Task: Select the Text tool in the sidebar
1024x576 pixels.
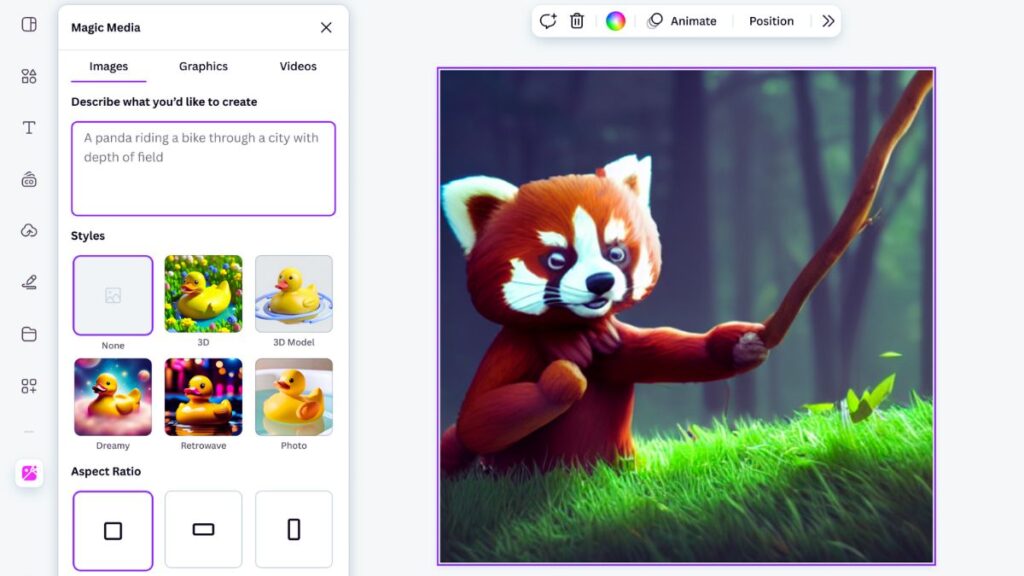Action: pos(27,127)
